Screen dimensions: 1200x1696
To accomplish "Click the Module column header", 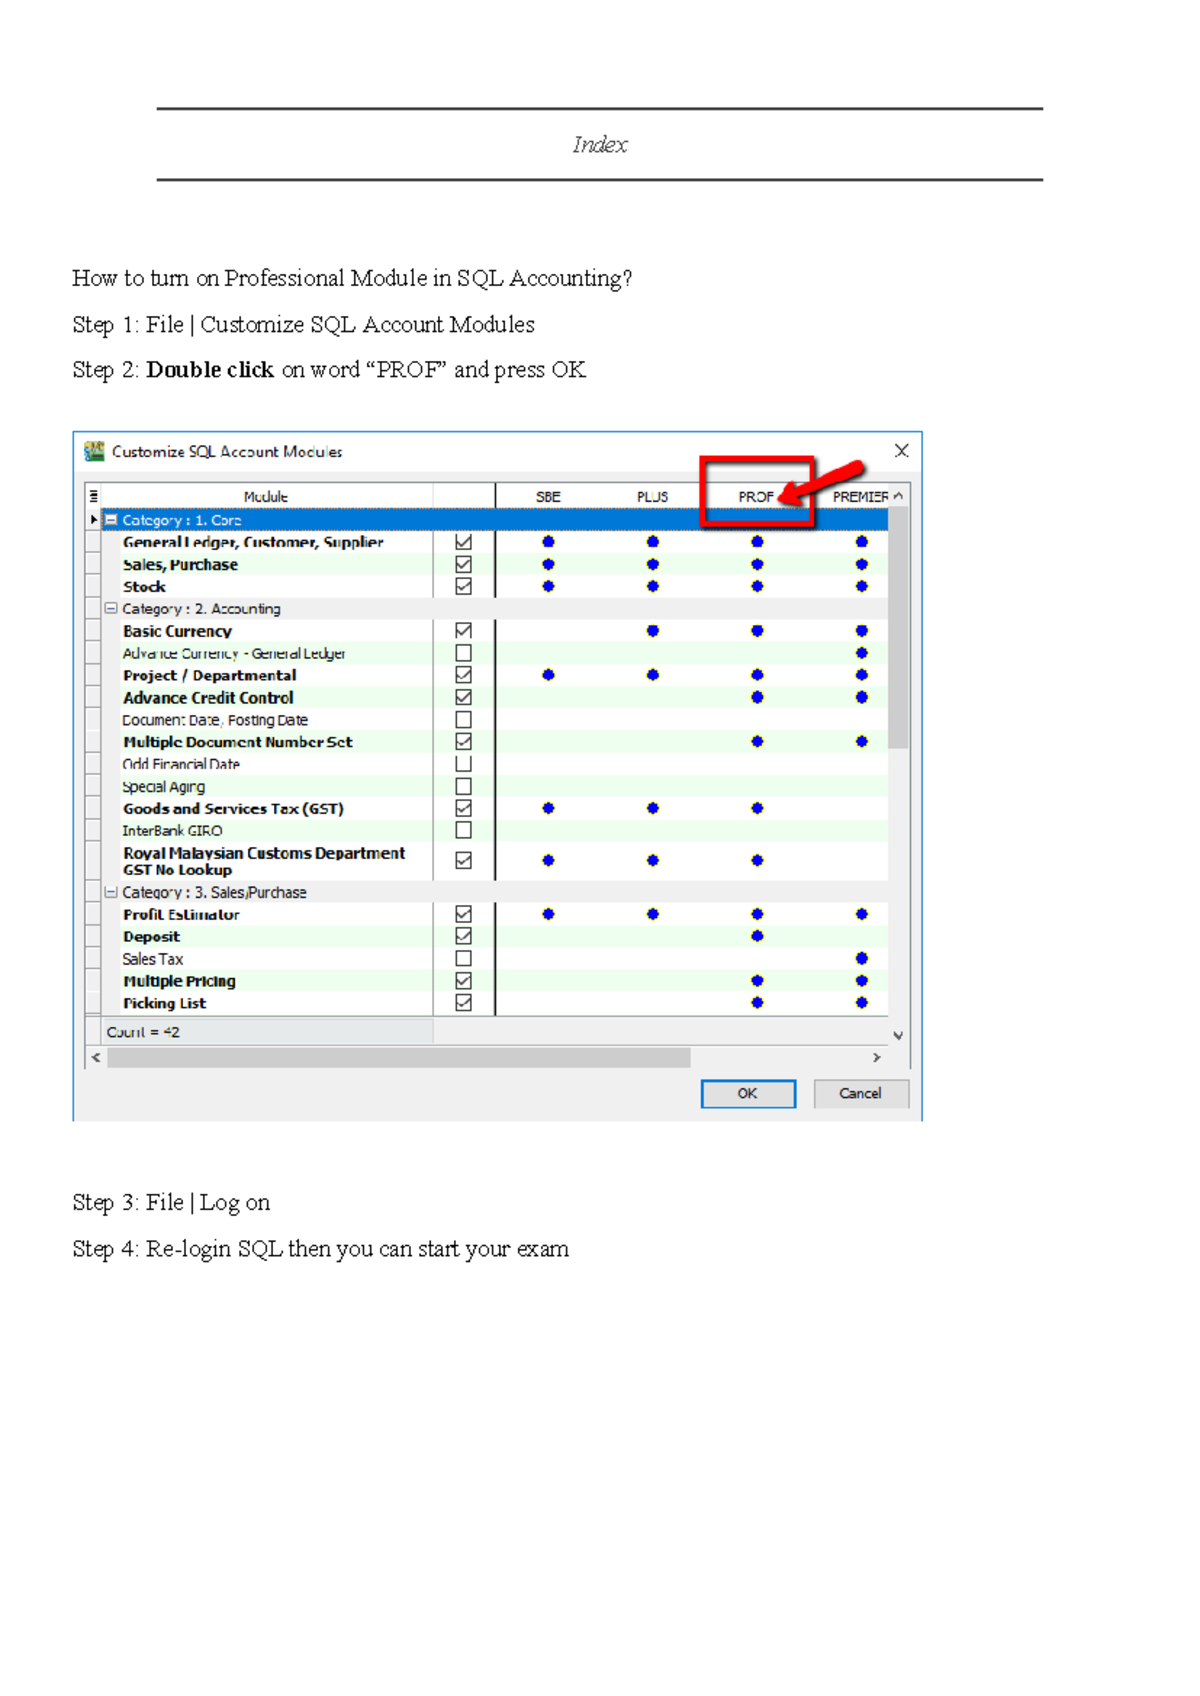I will point(266,496).
